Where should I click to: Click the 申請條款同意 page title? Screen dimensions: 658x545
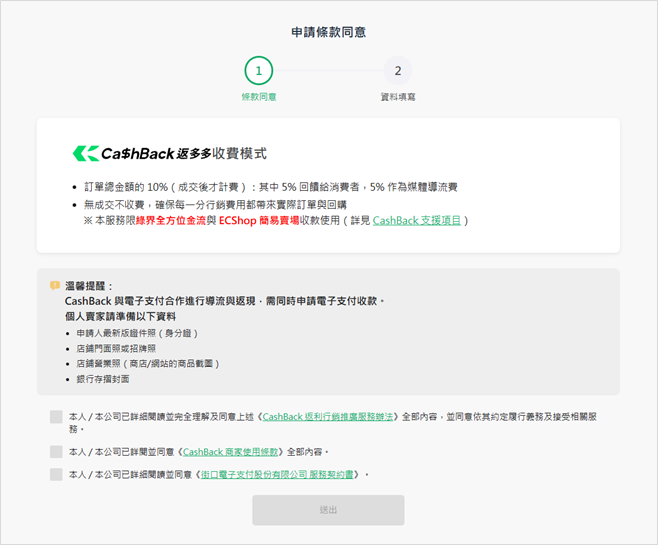[328, 32]
